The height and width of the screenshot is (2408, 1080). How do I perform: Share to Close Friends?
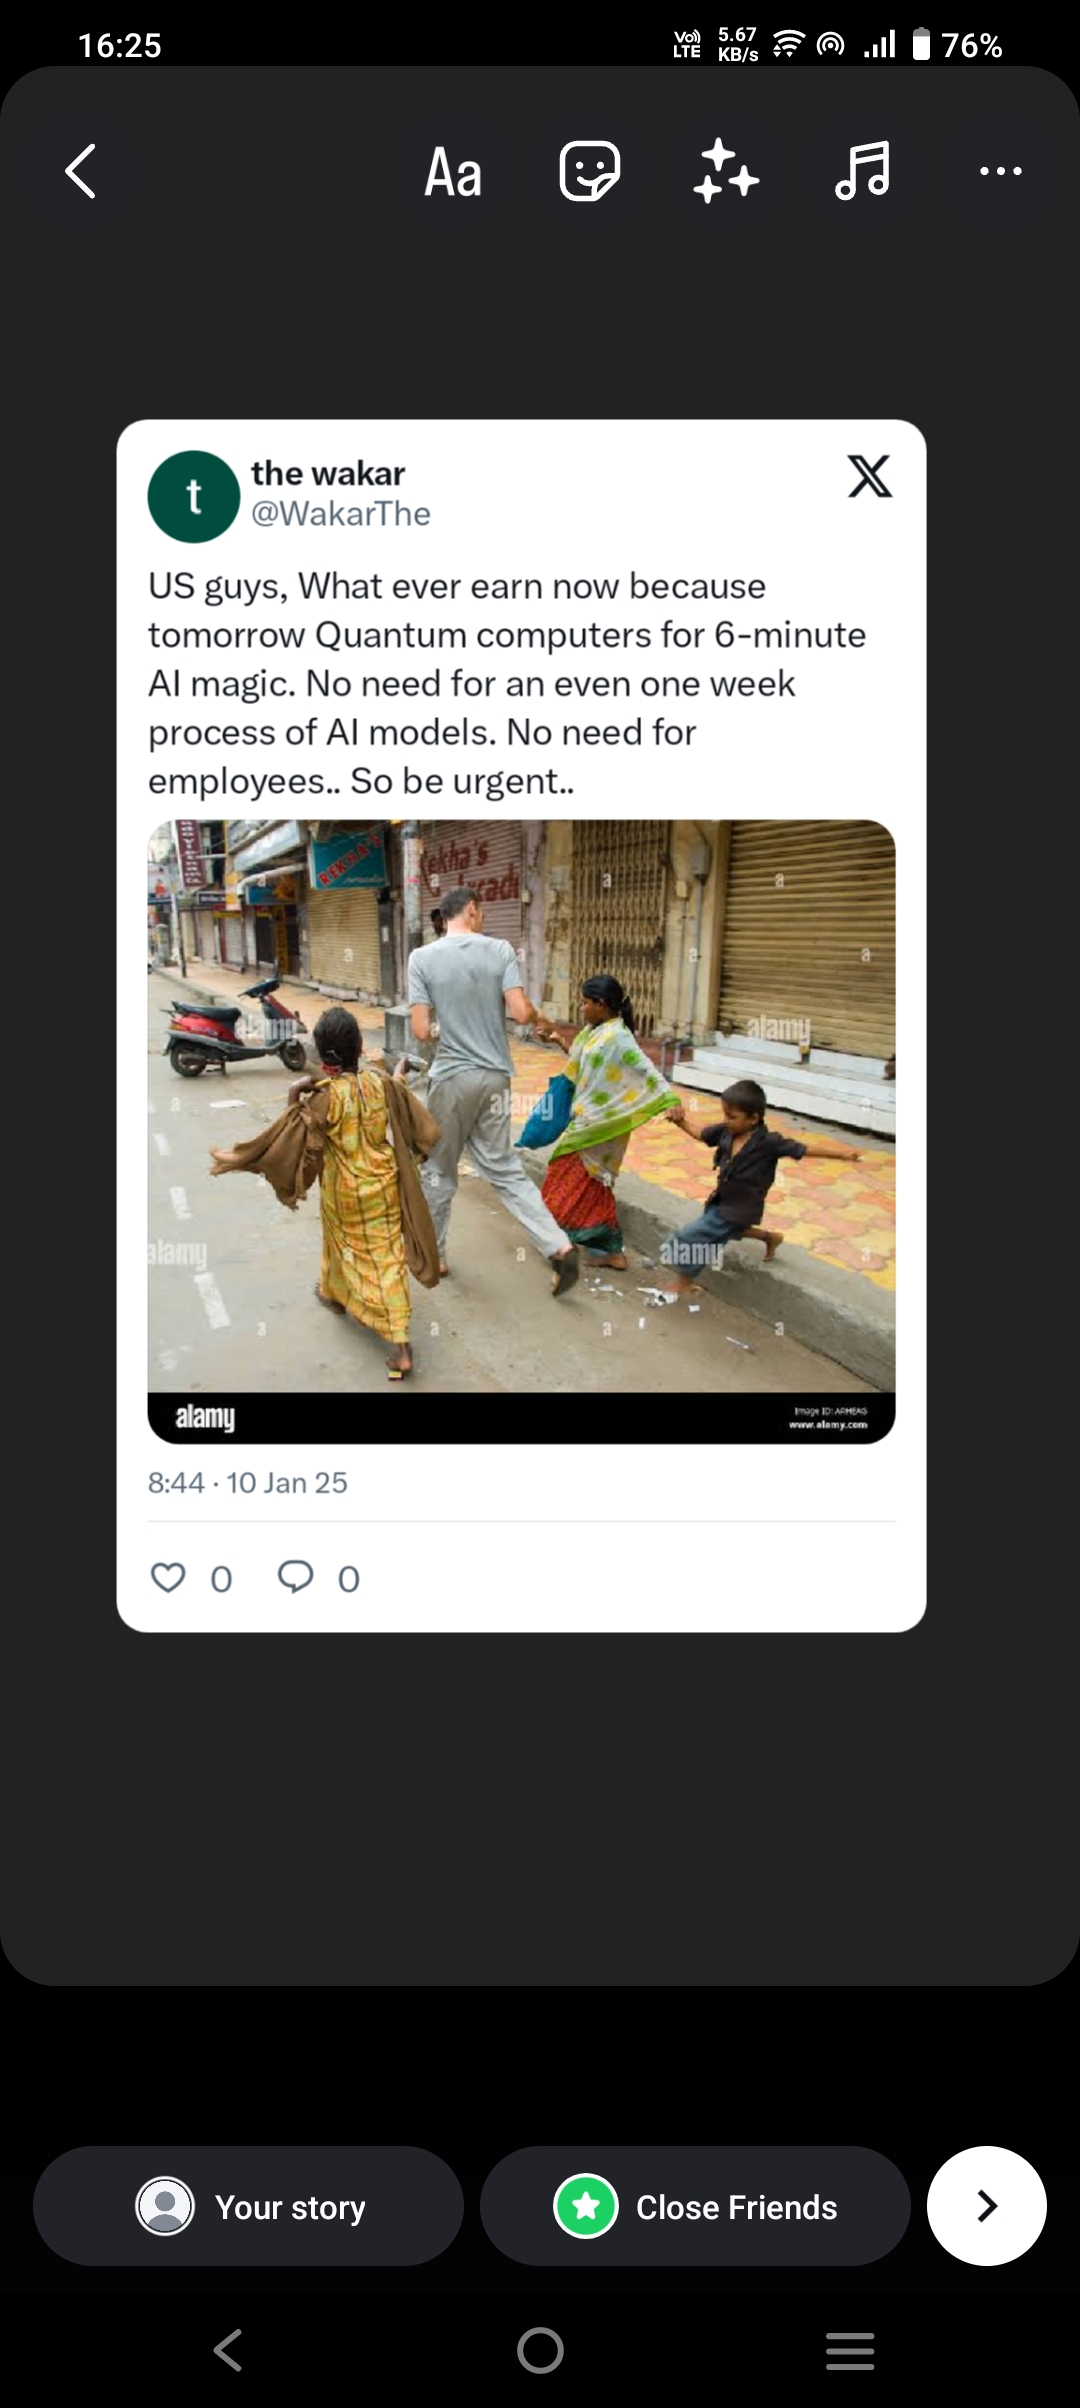(695, 2206)
